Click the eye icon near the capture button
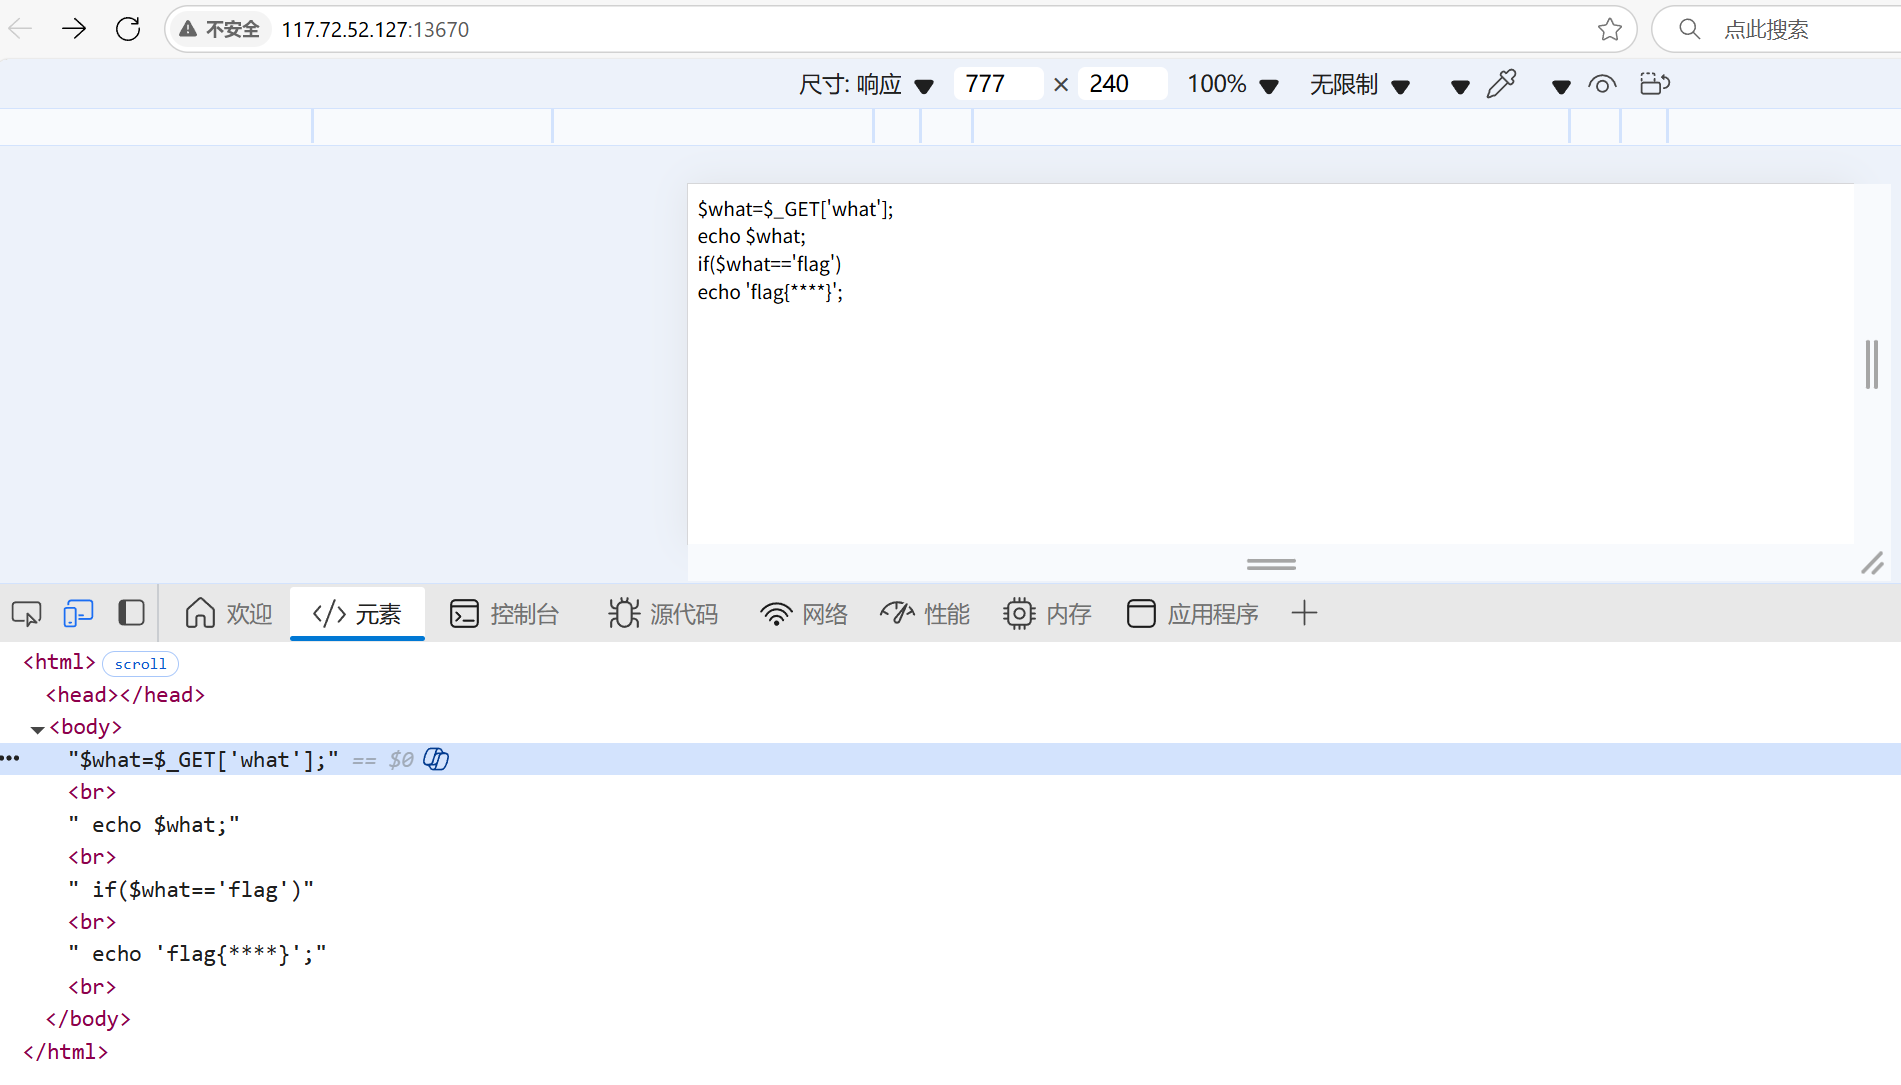 point(1603,85)
